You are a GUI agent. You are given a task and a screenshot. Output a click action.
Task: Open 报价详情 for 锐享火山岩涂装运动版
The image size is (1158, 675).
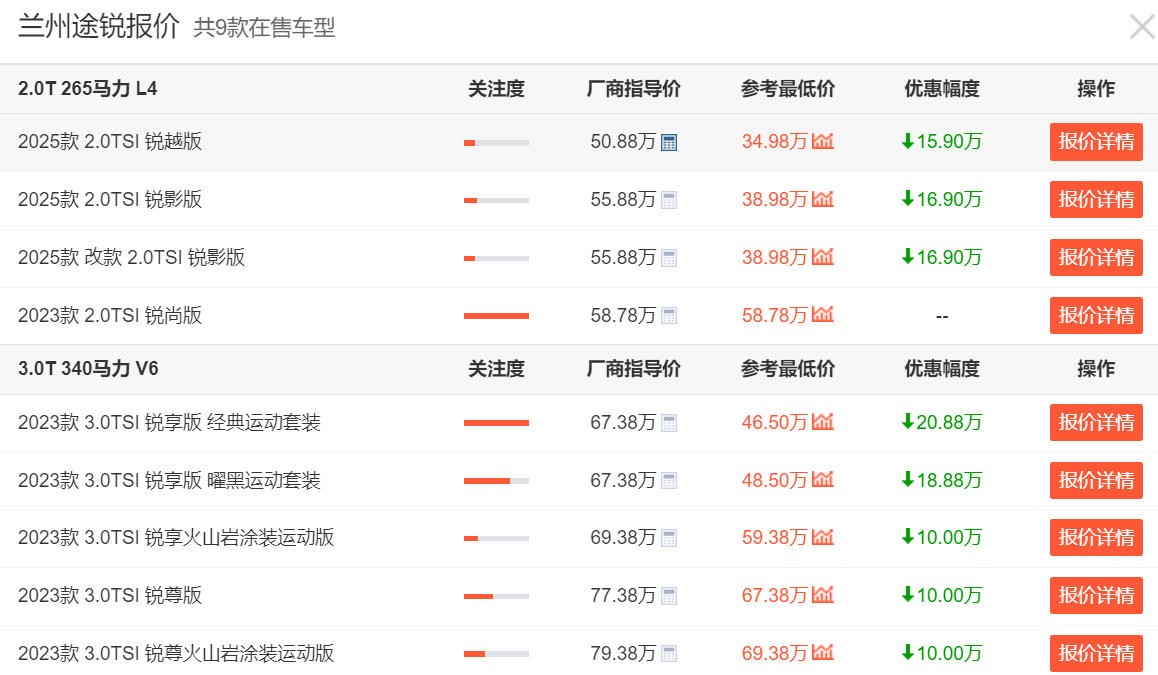click(1096, 538)
